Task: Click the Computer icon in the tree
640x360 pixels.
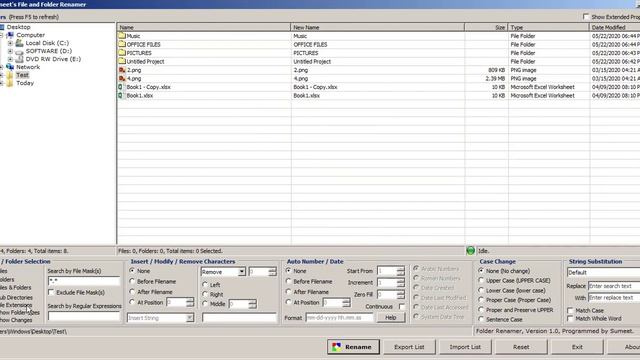Action: coord(10,35)
